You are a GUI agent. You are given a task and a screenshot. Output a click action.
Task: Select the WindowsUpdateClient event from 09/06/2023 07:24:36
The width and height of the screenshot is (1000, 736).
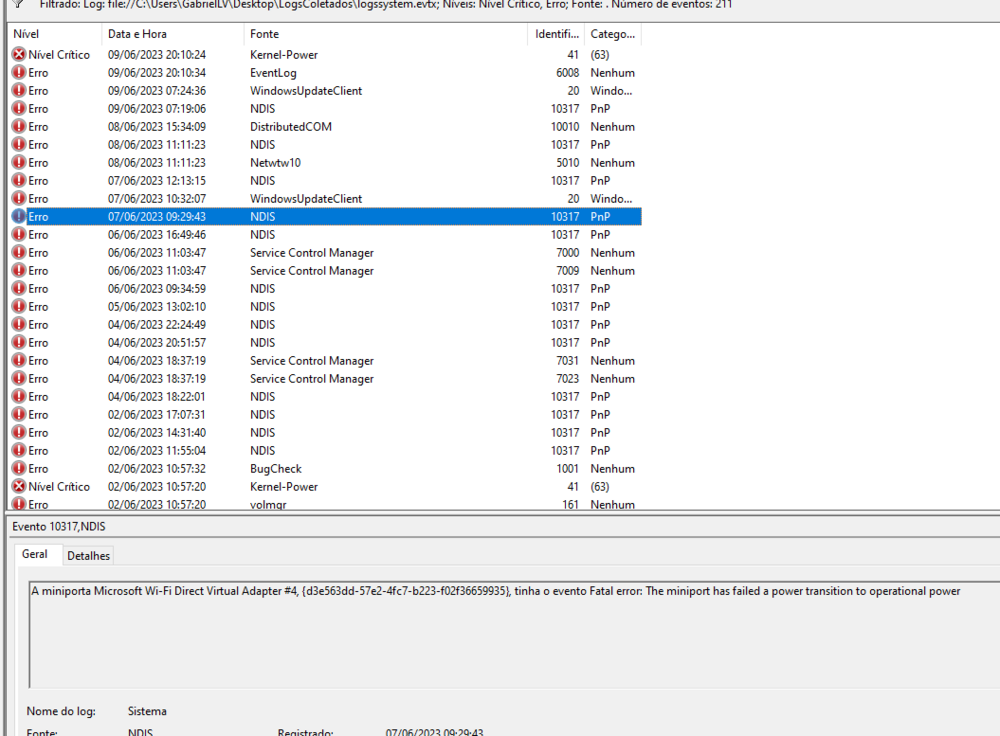306,91
